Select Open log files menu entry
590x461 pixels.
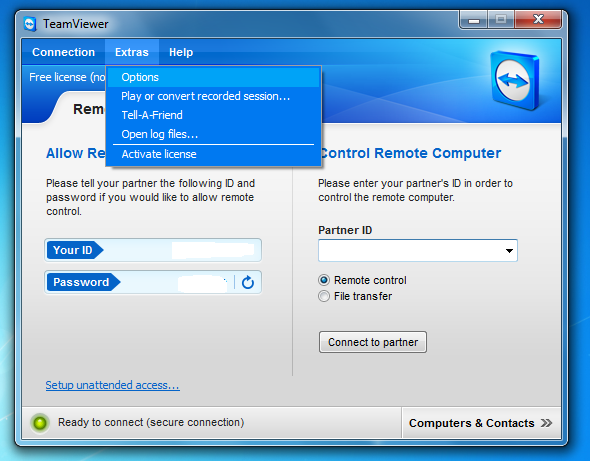[213, 134]
